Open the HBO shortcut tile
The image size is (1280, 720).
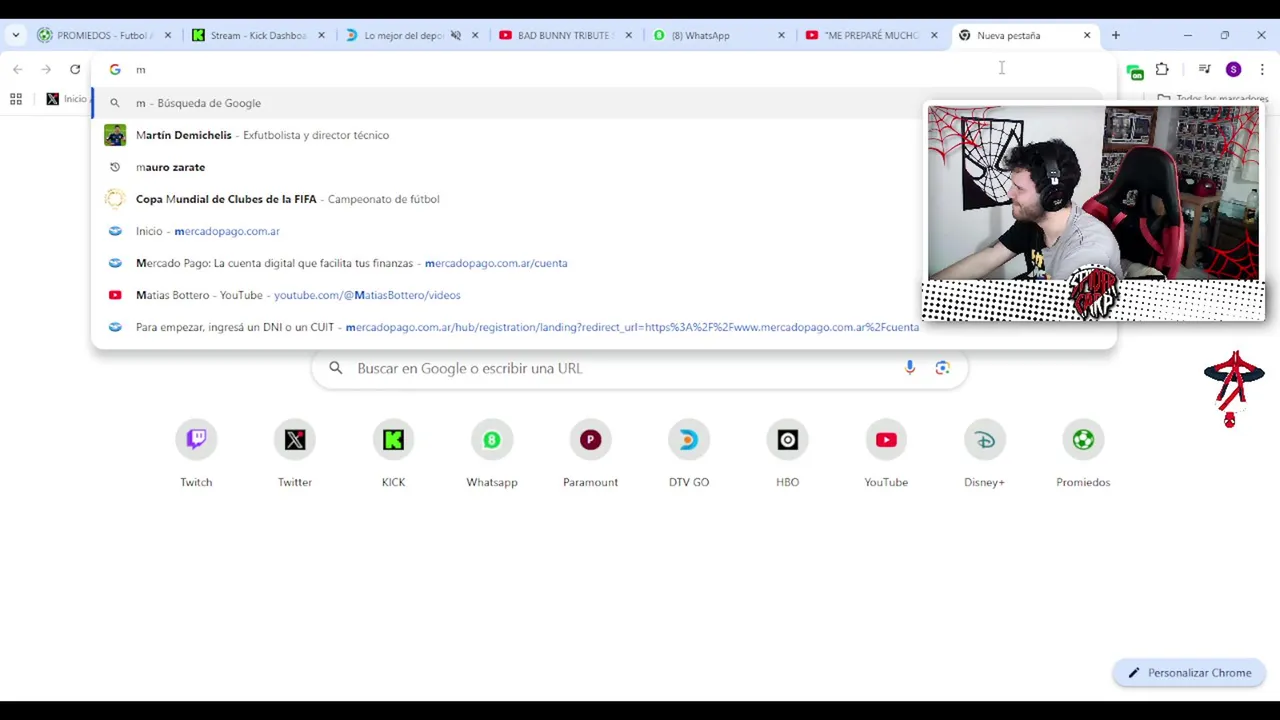[787, 455]
